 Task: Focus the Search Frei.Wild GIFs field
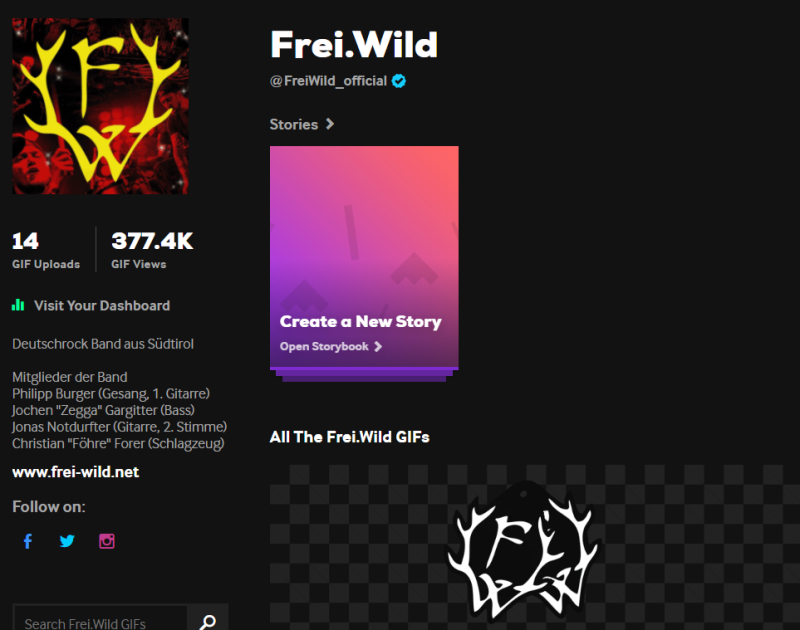pyautogui.click(x=100, y=622)
